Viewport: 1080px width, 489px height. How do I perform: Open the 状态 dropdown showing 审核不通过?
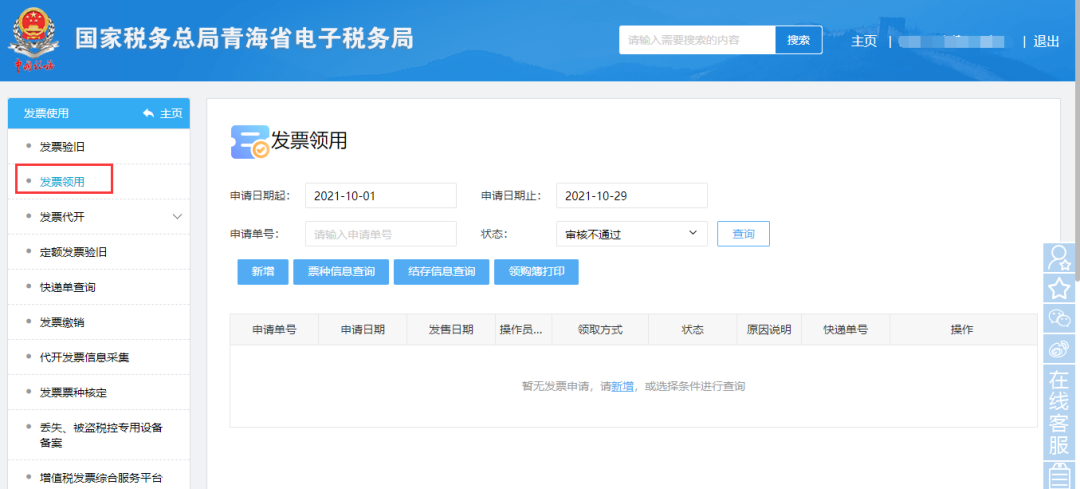click(x=632, y=233)
